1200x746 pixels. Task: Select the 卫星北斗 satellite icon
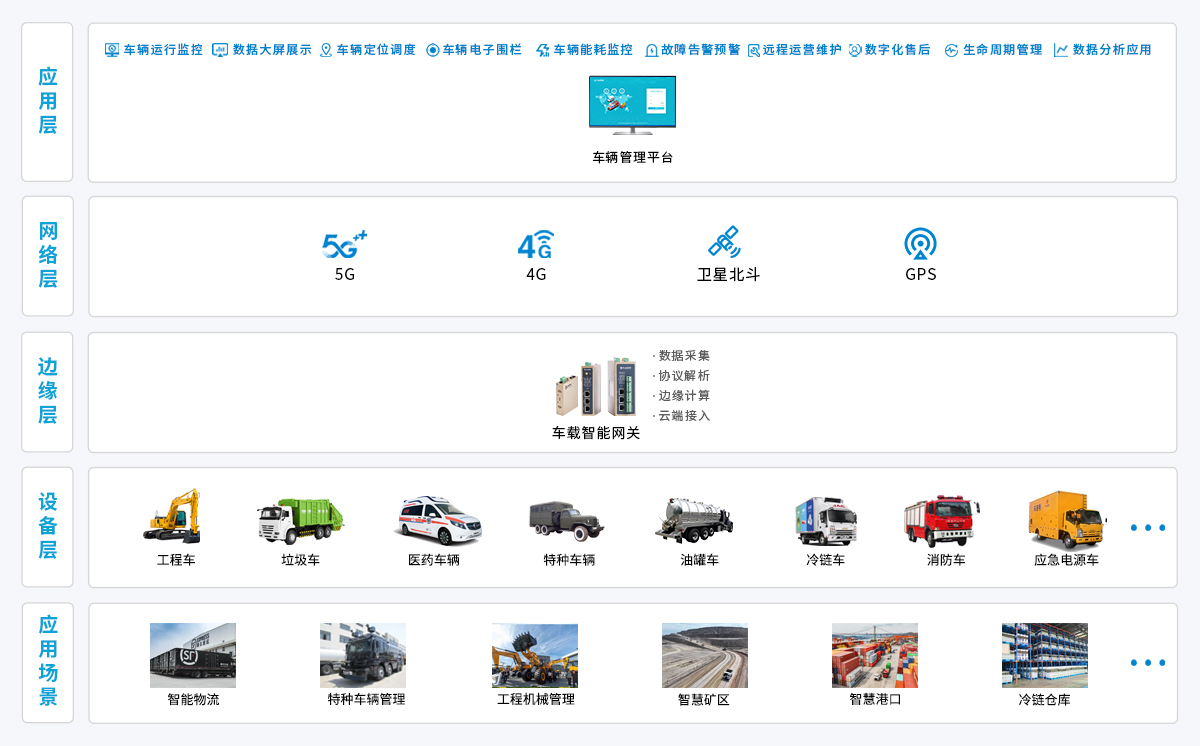pos(724,242)
